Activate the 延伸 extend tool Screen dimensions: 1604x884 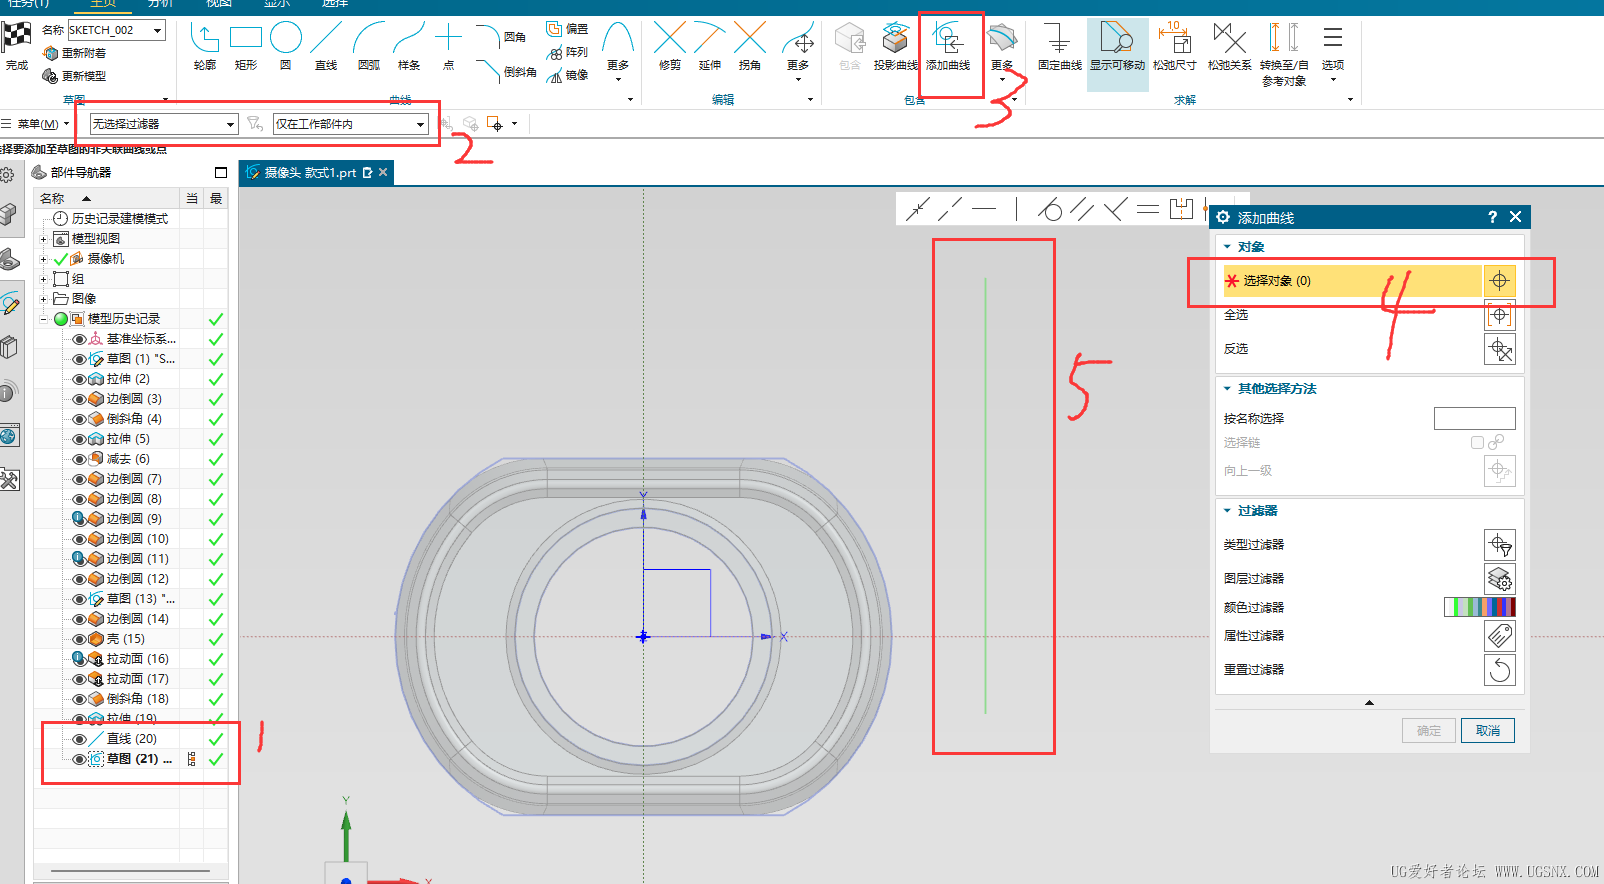pos(710,39)
